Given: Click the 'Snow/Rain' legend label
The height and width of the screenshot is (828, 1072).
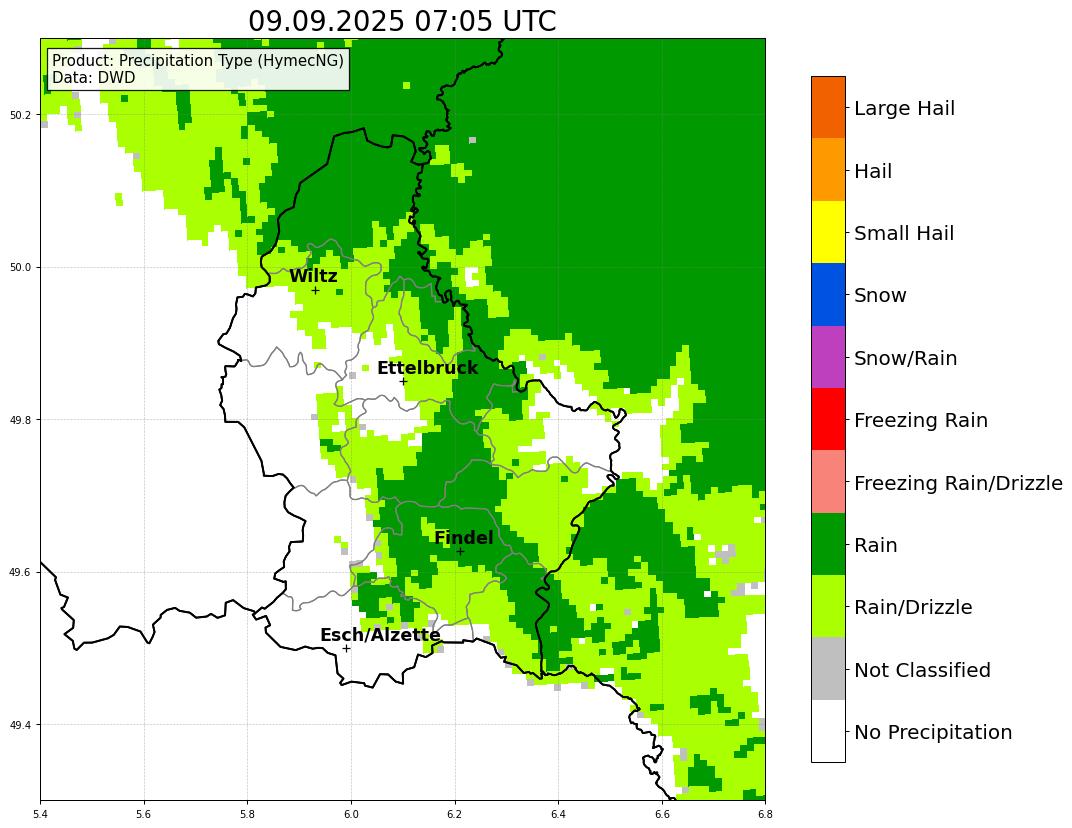Looking at the screenshot, I should click(x=905, y=358).
